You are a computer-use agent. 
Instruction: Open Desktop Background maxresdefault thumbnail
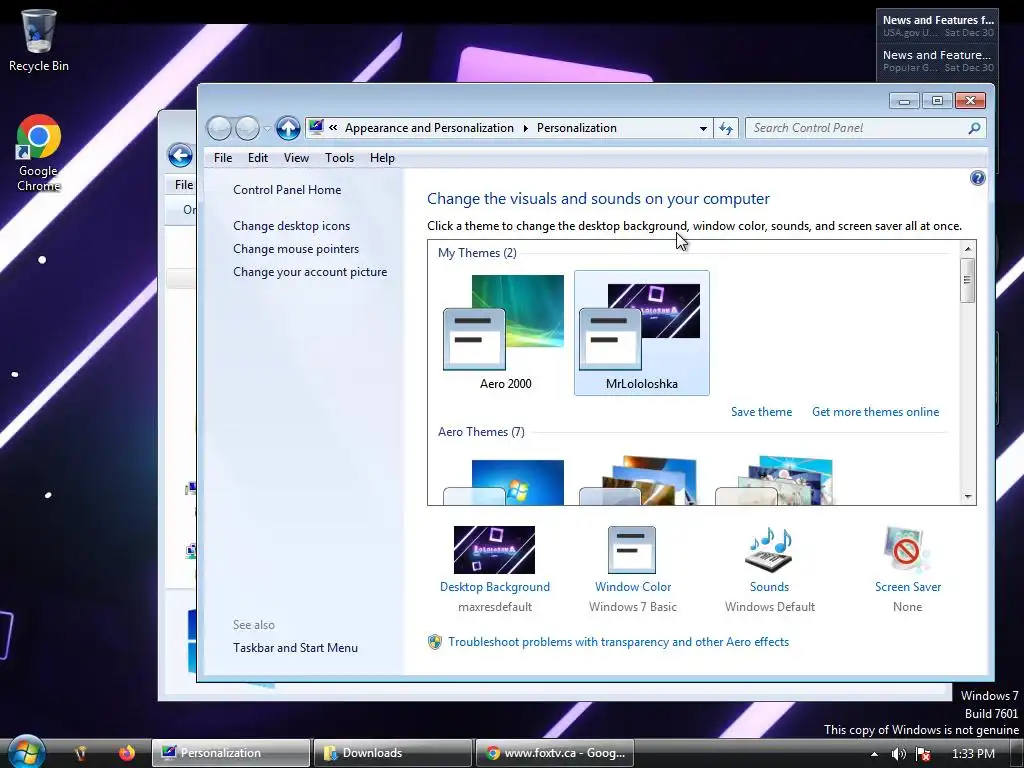pyautogui.click(x=494, y=550)
